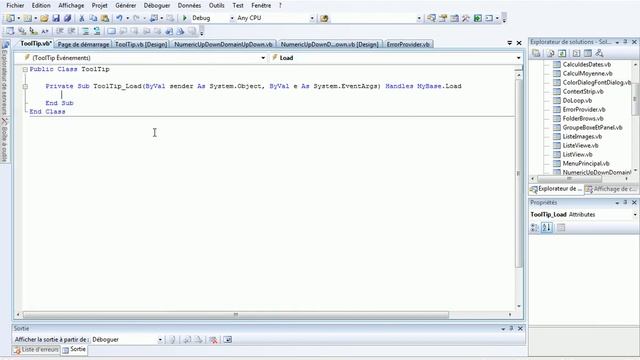
Task: Open the Boîte à outils side panel
Action: coord(5,141)
